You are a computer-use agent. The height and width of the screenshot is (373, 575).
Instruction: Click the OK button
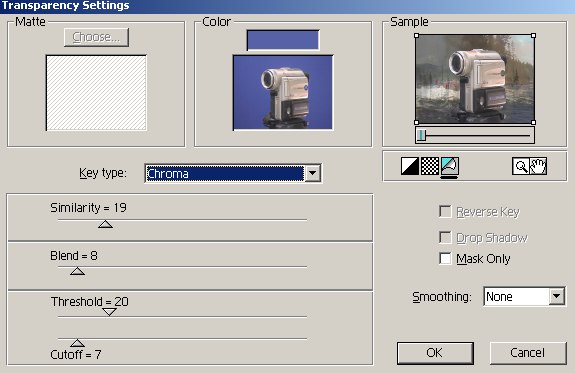coord(435,353)
